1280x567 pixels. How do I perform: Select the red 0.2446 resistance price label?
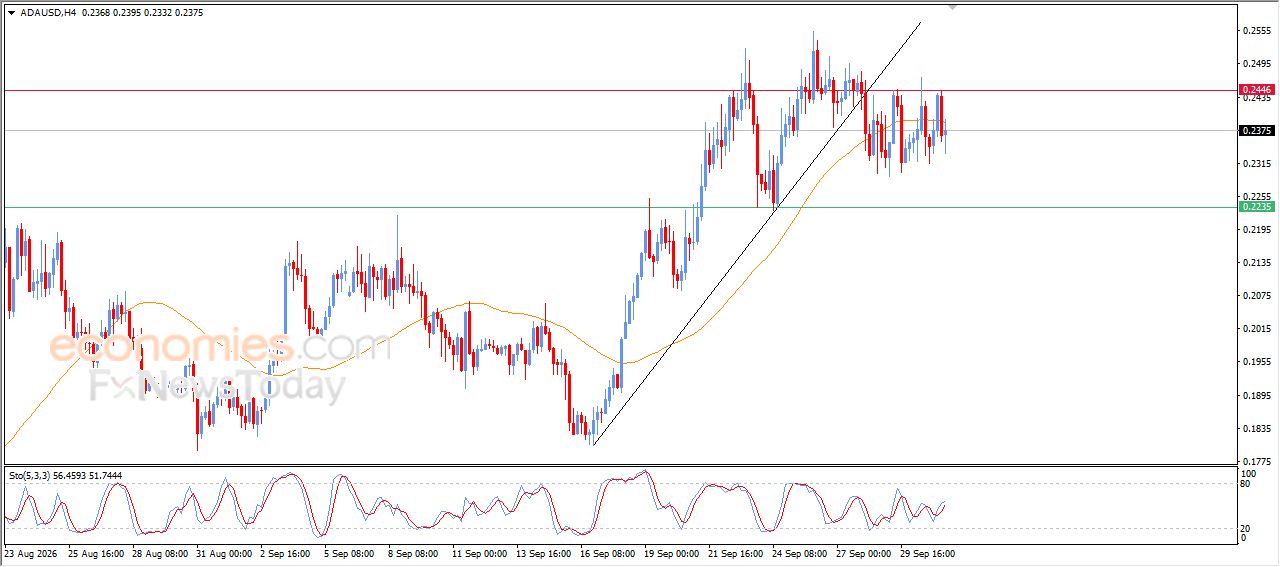click(x=1256, y=90)
